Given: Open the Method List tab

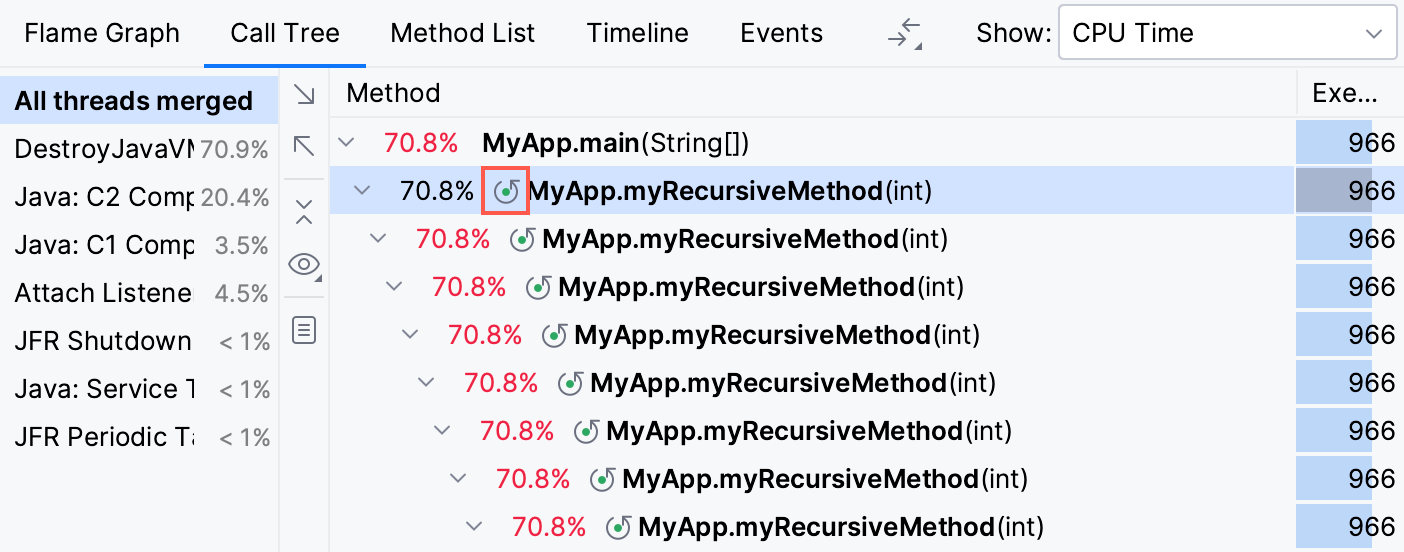Looking at the screenshot, I should [463, 33].
